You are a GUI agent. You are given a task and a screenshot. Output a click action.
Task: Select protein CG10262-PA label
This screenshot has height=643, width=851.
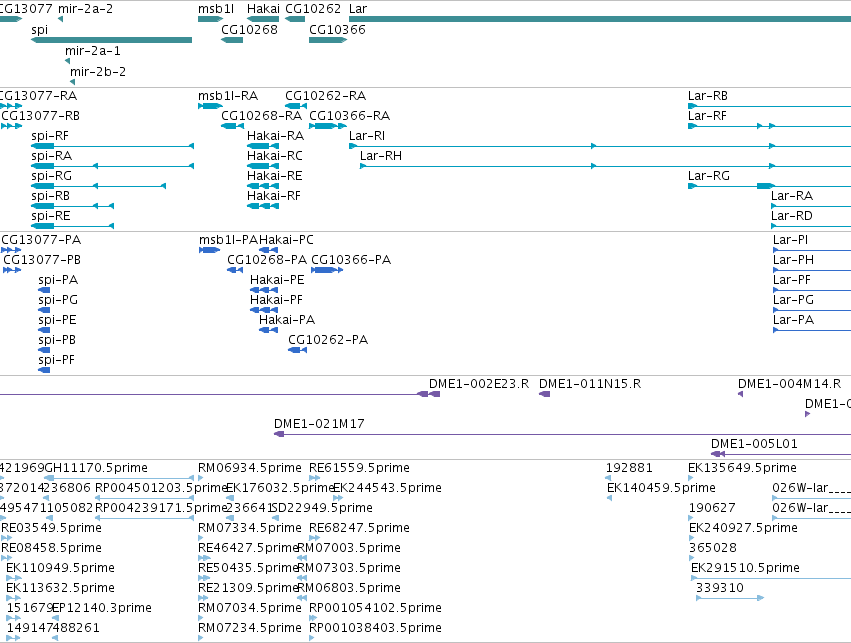[x=328, y=340]
